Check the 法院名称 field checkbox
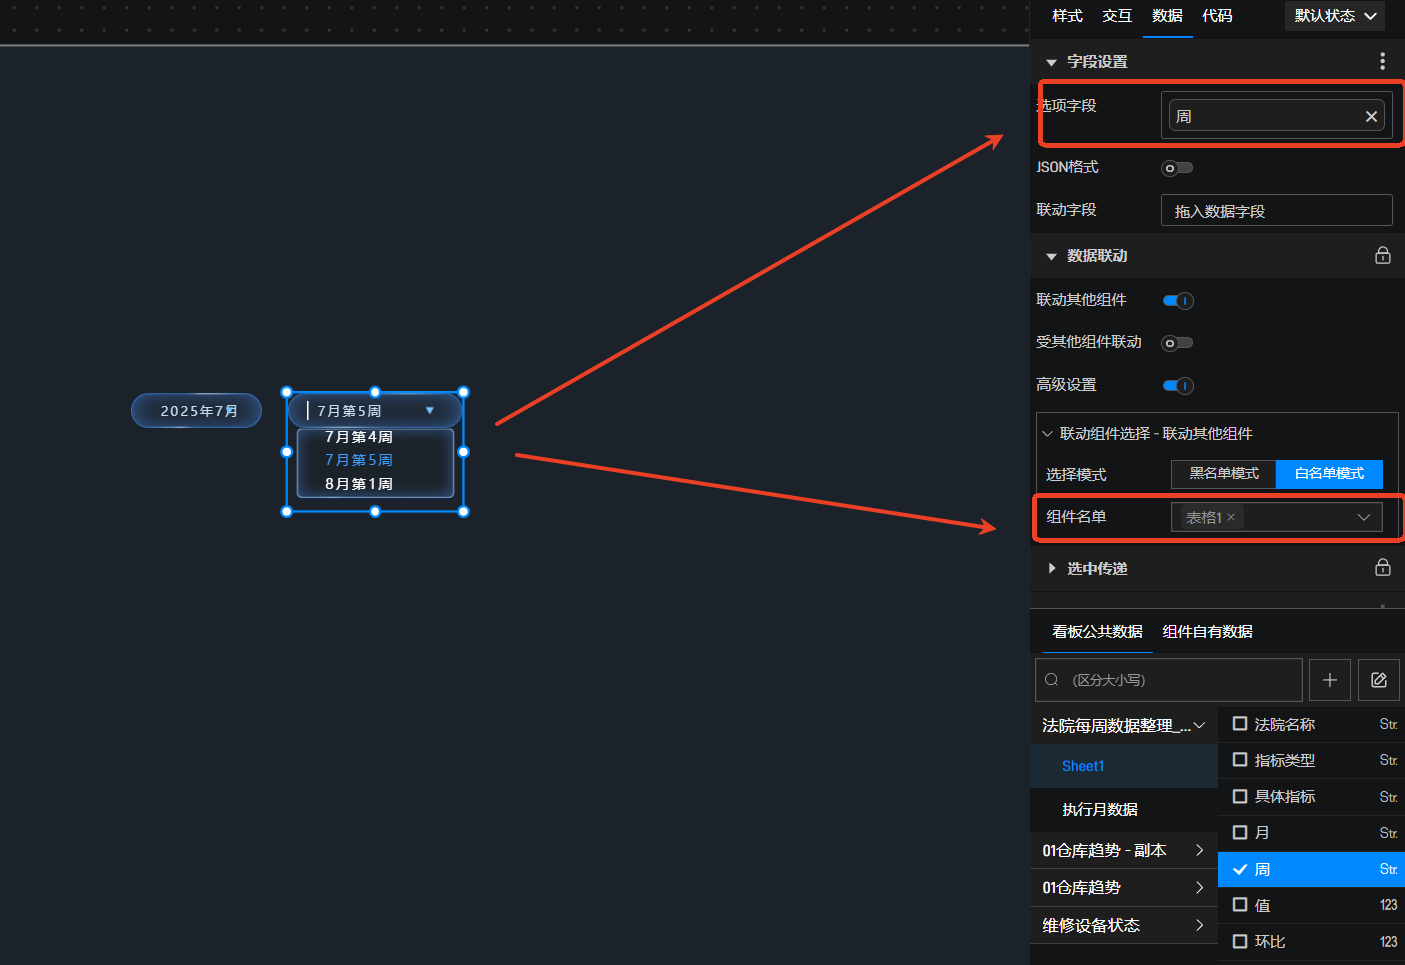 coord(1240,724)
